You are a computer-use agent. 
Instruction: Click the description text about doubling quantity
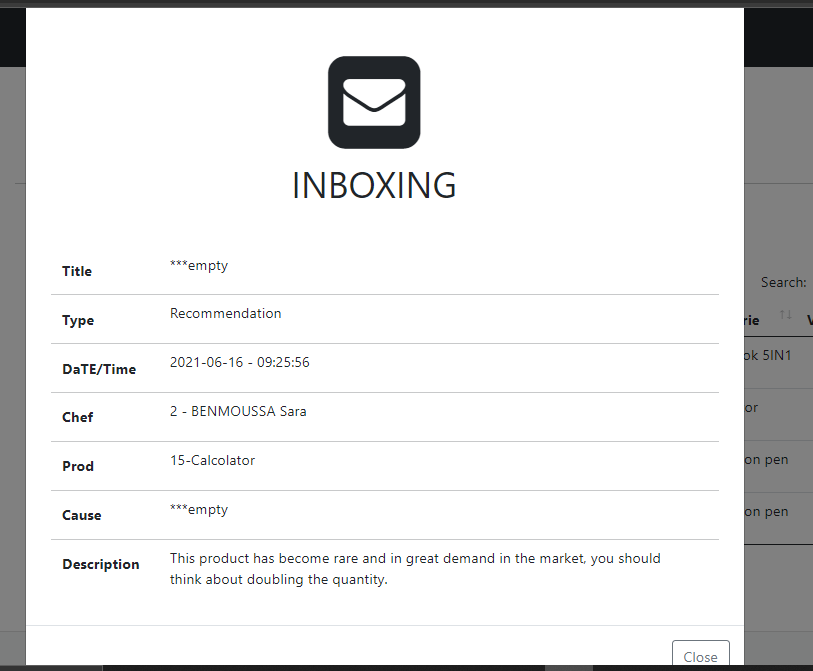(415, 569)
